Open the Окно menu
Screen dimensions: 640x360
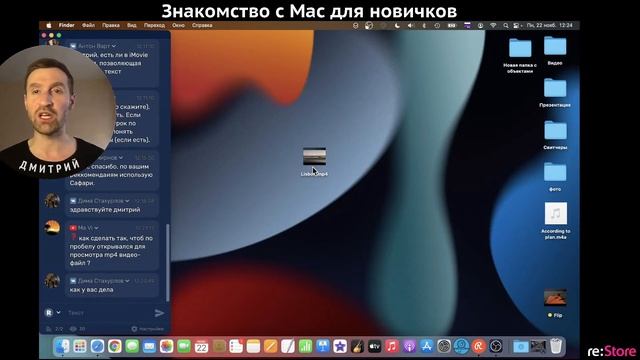click(178, 25)
